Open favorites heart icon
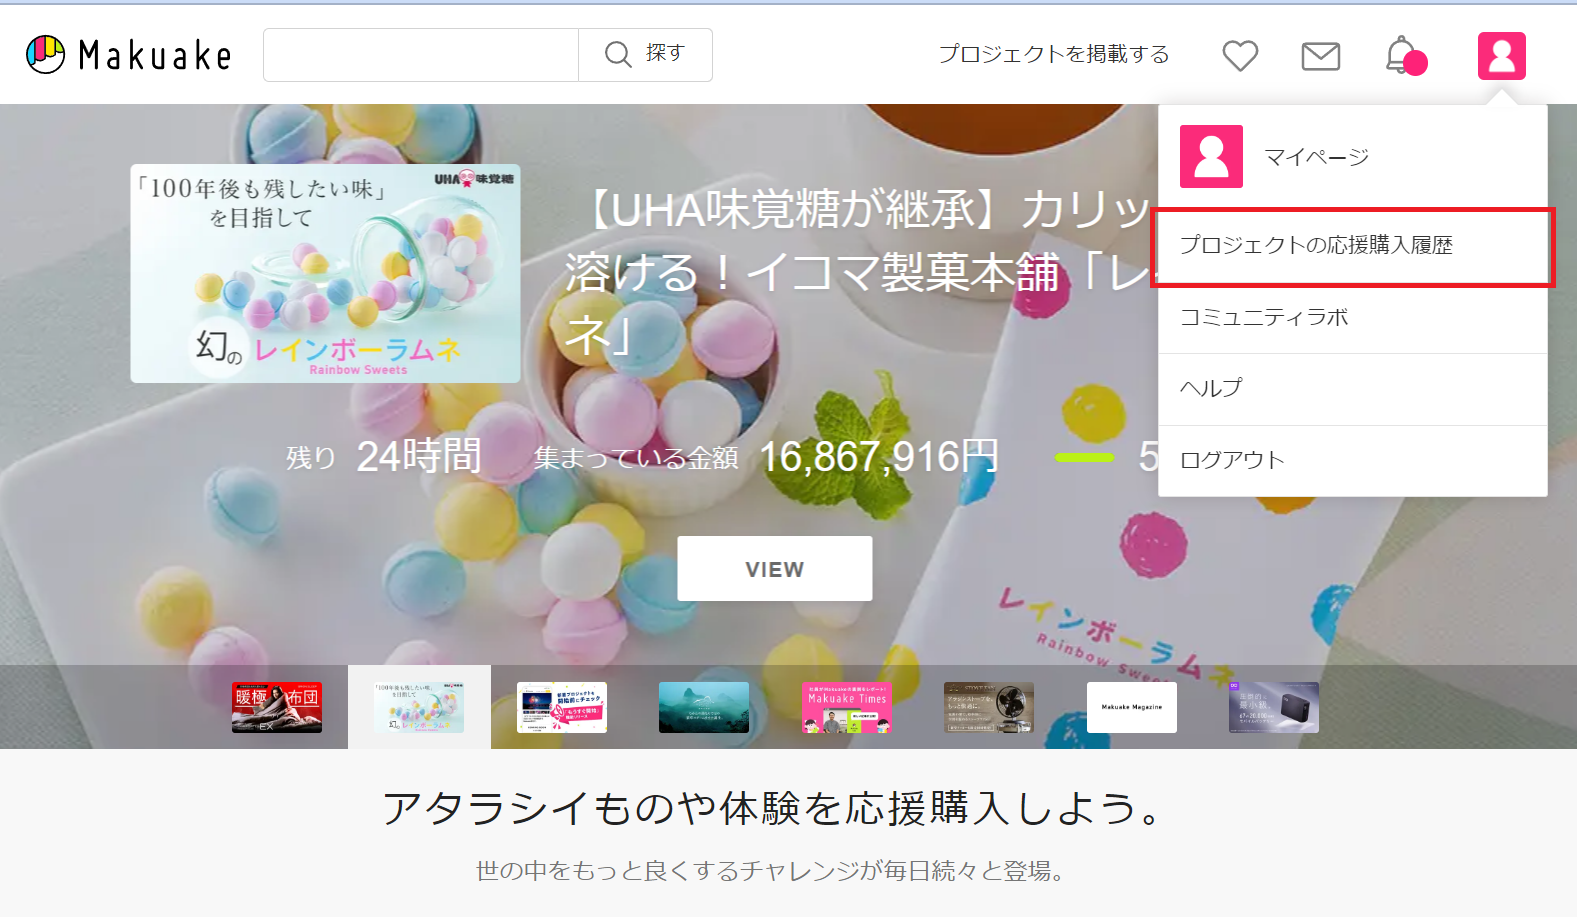The width and height of the screenshot is (1577, 917). pyautogui.click(x=1240, y=56)
